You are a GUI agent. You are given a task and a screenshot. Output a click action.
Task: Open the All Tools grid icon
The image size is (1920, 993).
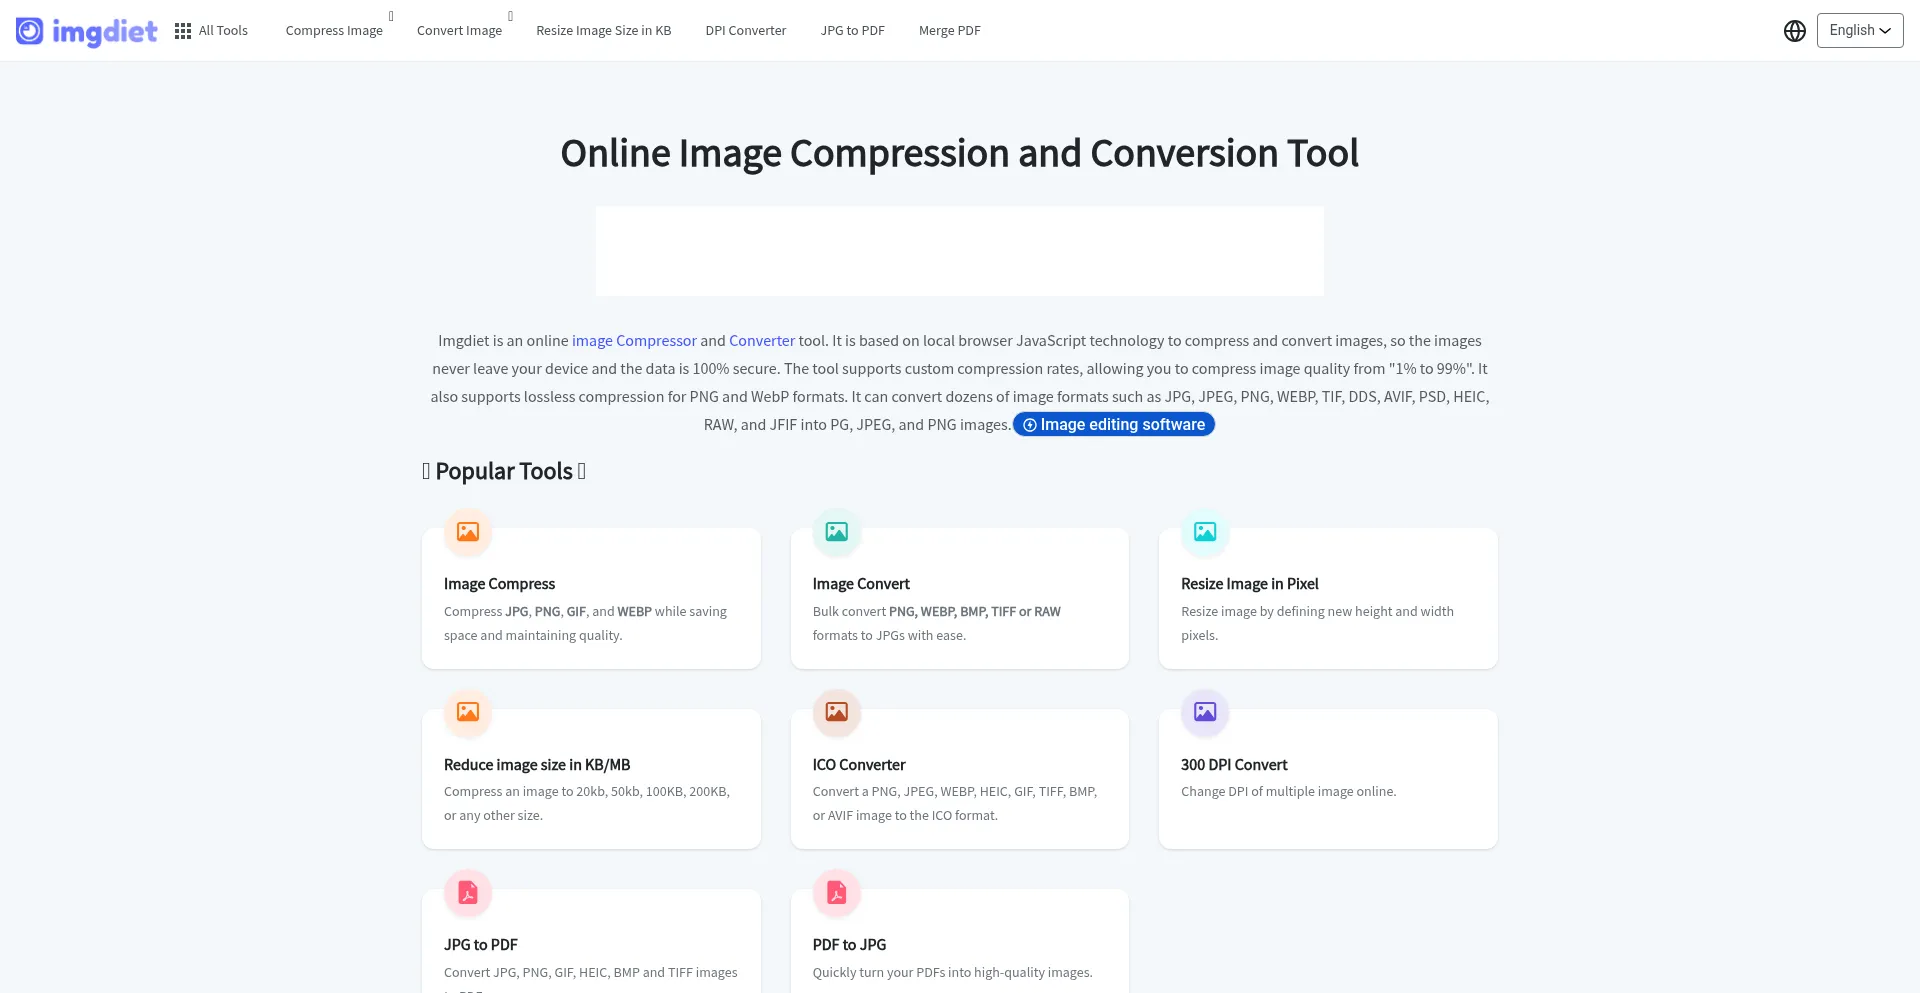183,31
